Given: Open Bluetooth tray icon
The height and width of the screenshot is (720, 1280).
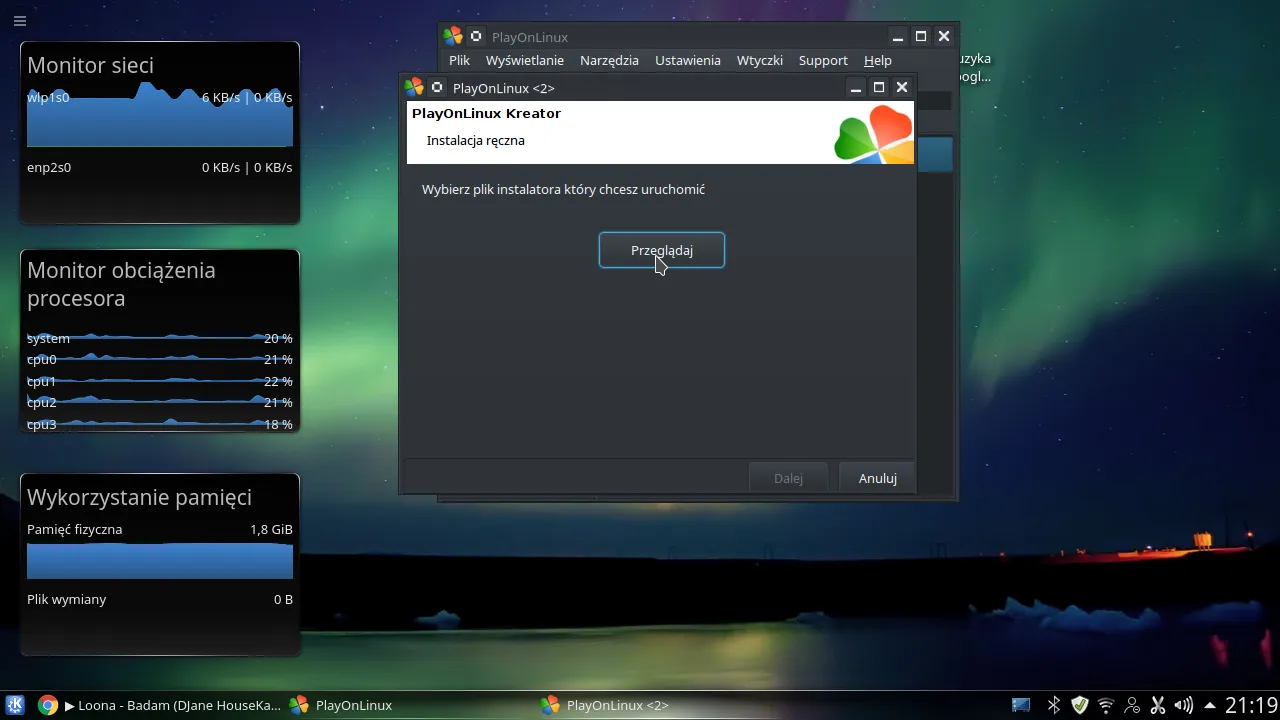Looking at the screenshot, I should point(1053,705).
